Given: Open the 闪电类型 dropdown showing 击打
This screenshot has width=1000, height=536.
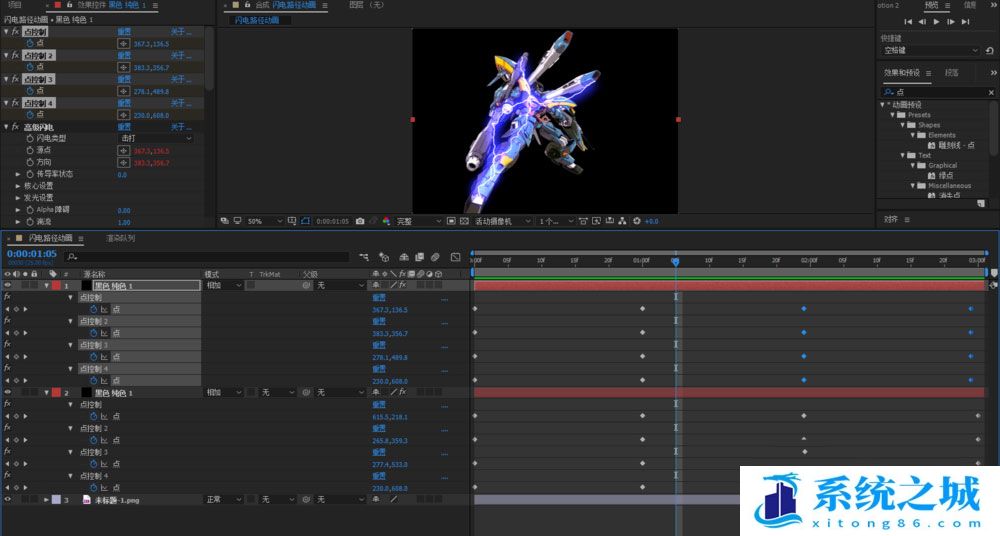Looking at the screenshot, I should [x=157, y=138].
